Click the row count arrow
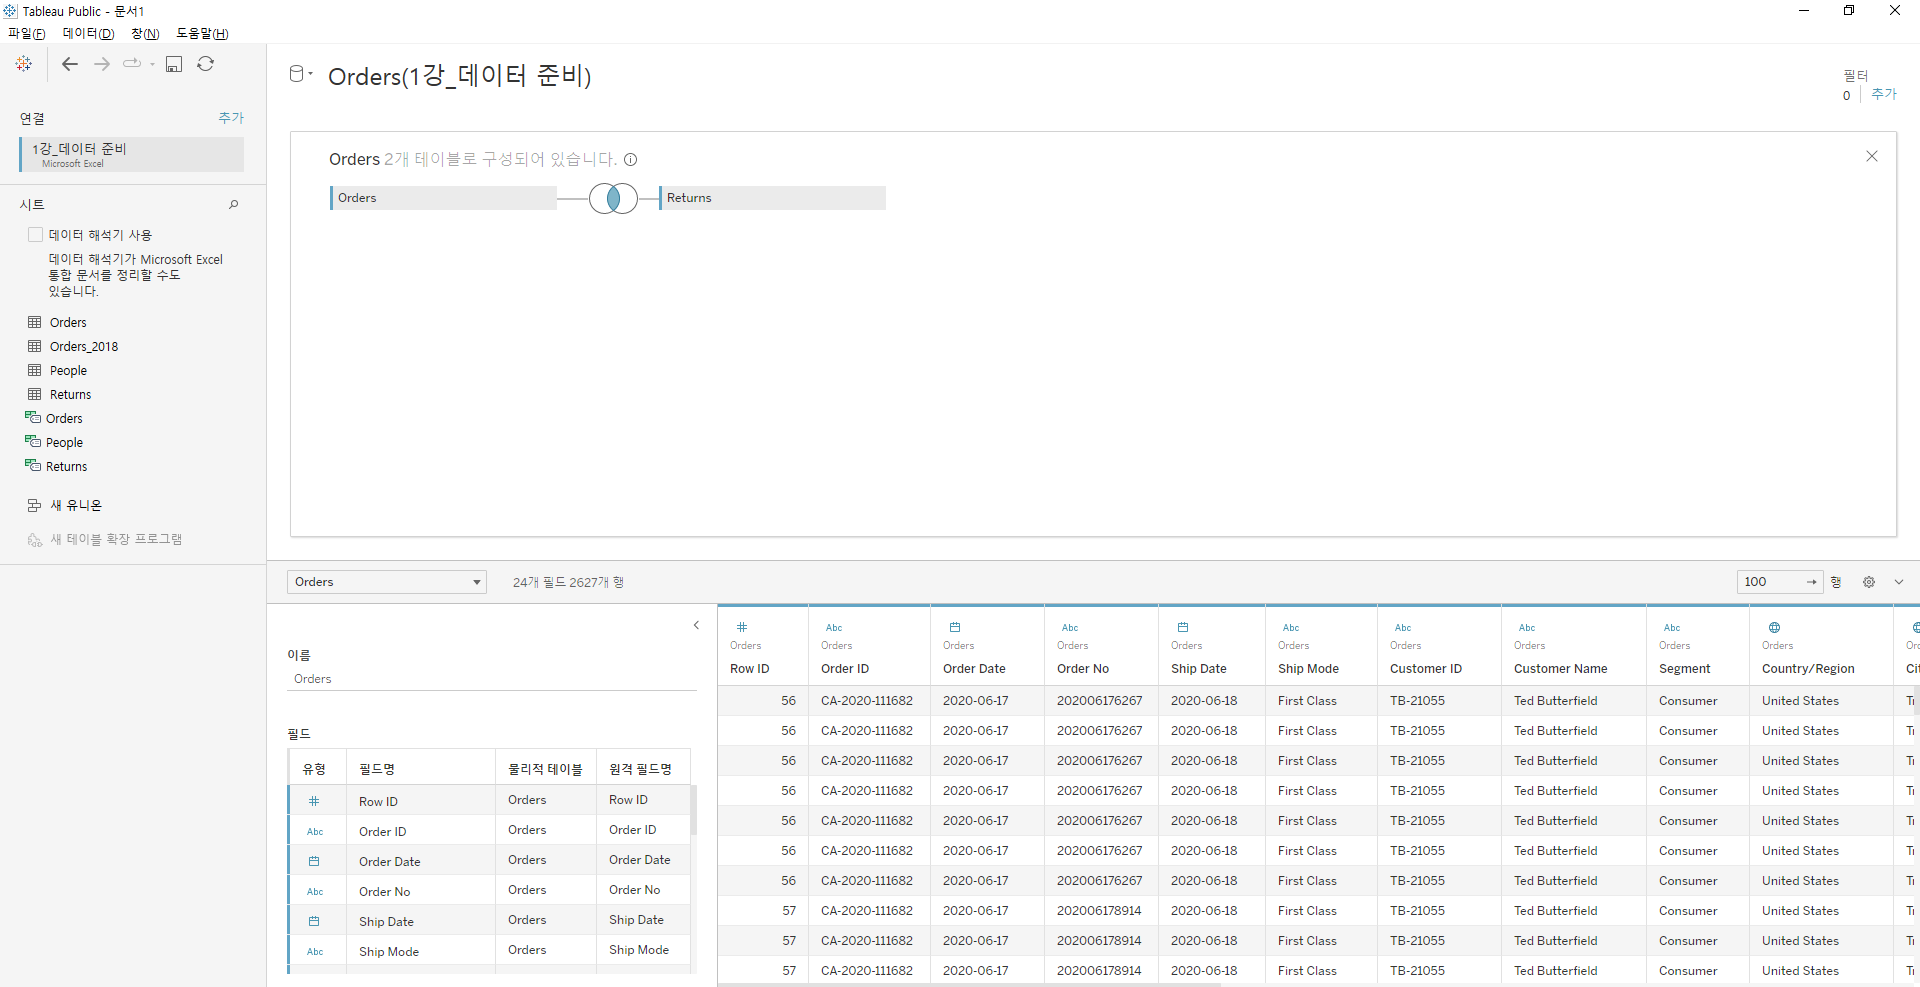The height and width of the screenshot is (987, 1920). (x=1812, y=582)
